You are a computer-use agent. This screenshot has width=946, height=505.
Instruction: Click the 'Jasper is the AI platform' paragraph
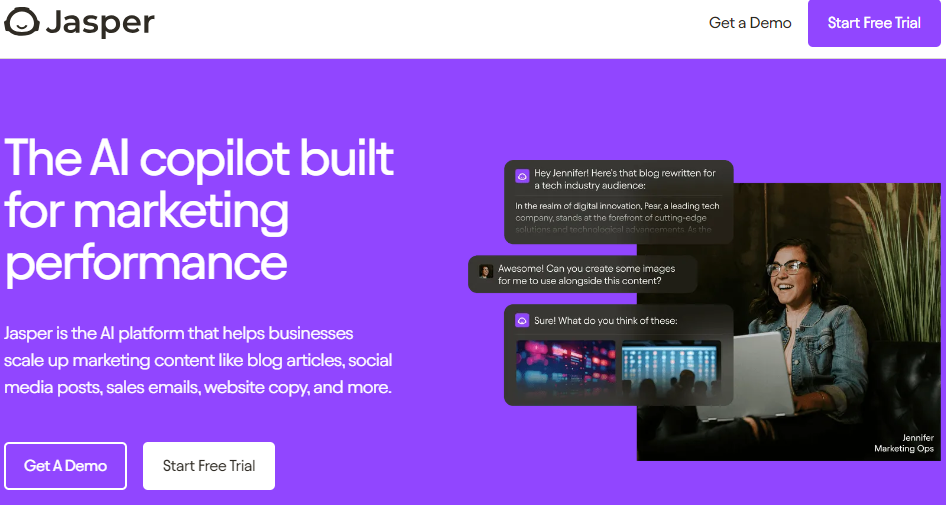(x=198, y=360)
